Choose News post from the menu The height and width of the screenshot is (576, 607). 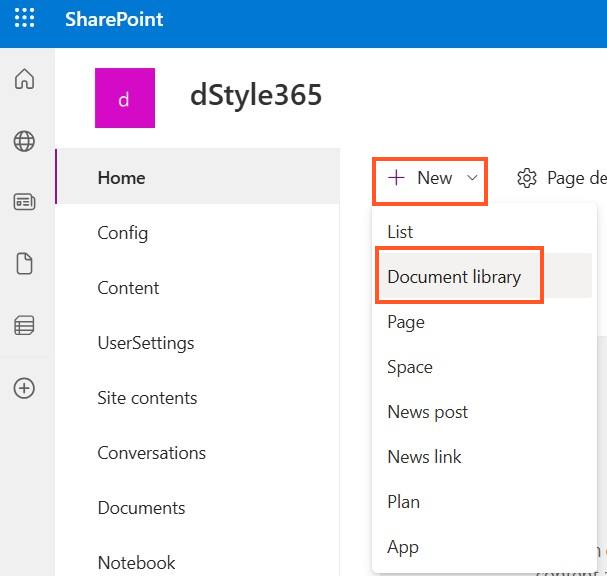482,411
